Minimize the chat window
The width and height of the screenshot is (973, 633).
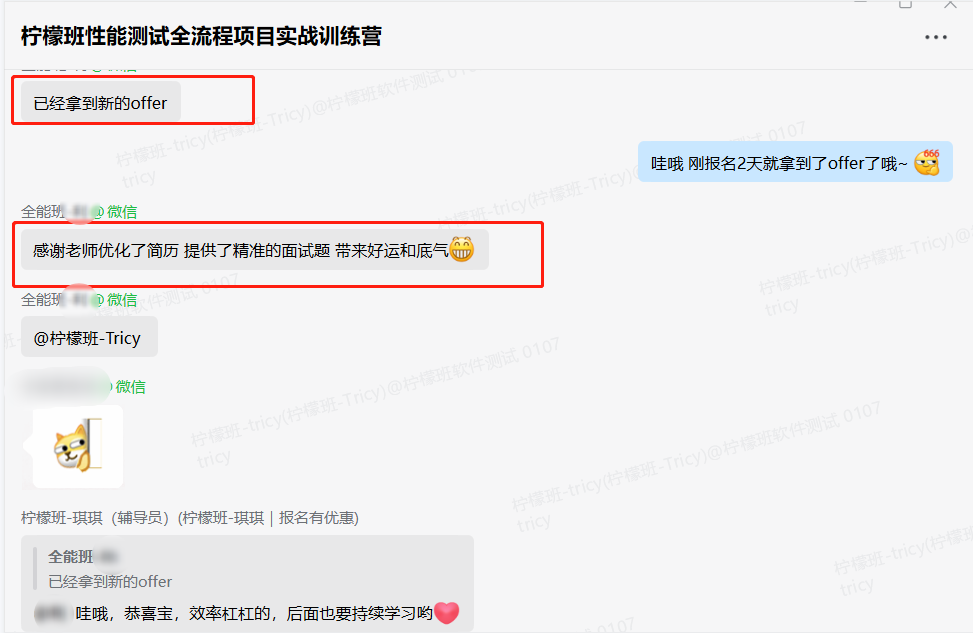860,2
